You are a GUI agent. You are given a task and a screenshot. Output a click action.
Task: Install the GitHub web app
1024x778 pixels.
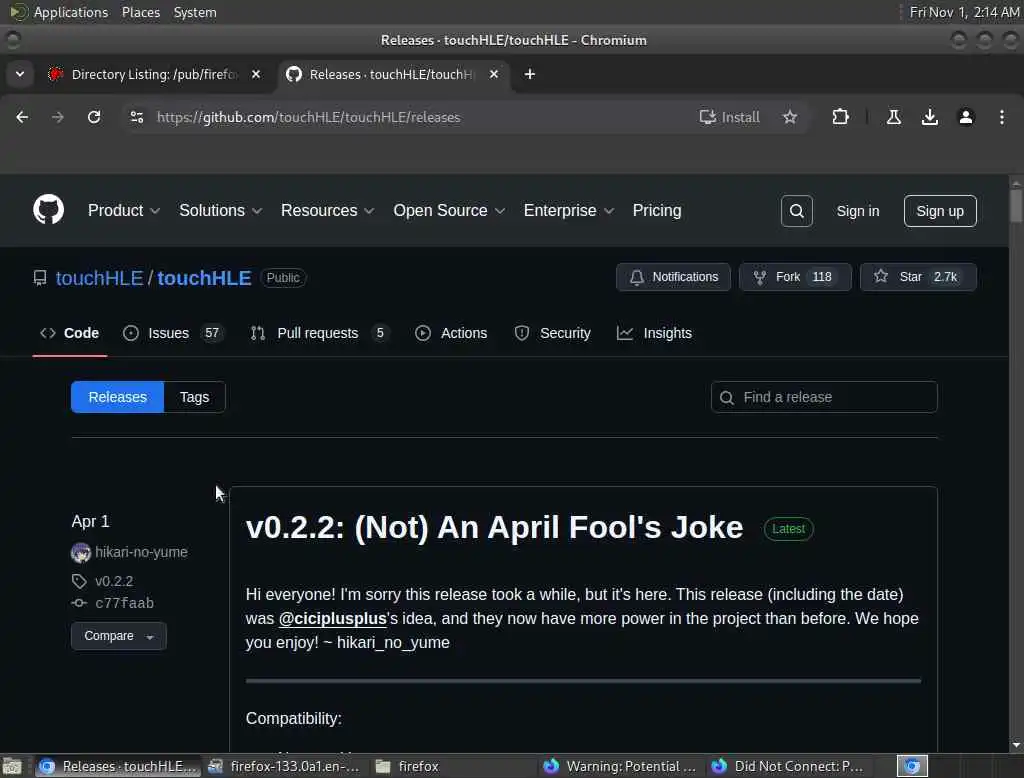click(x=729, y=117)
